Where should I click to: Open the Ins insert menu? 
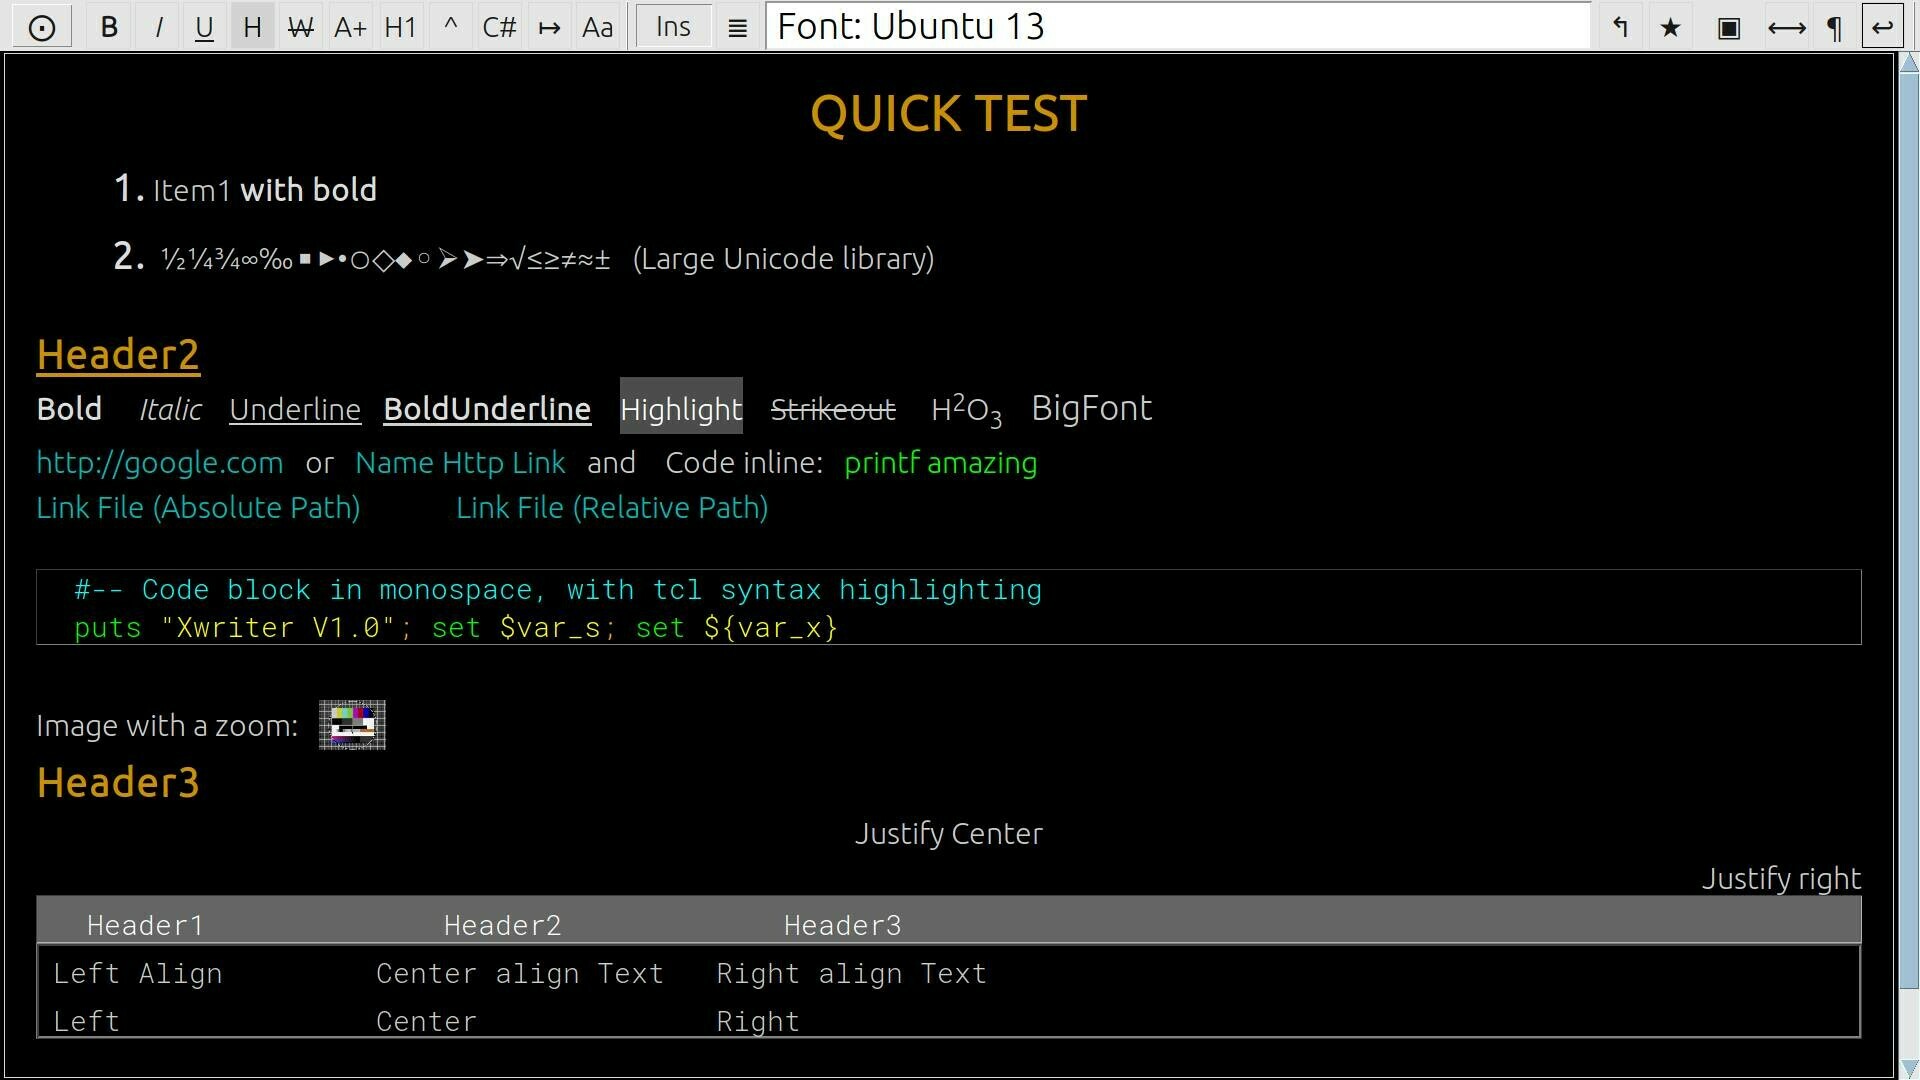[x=673, y=27]
